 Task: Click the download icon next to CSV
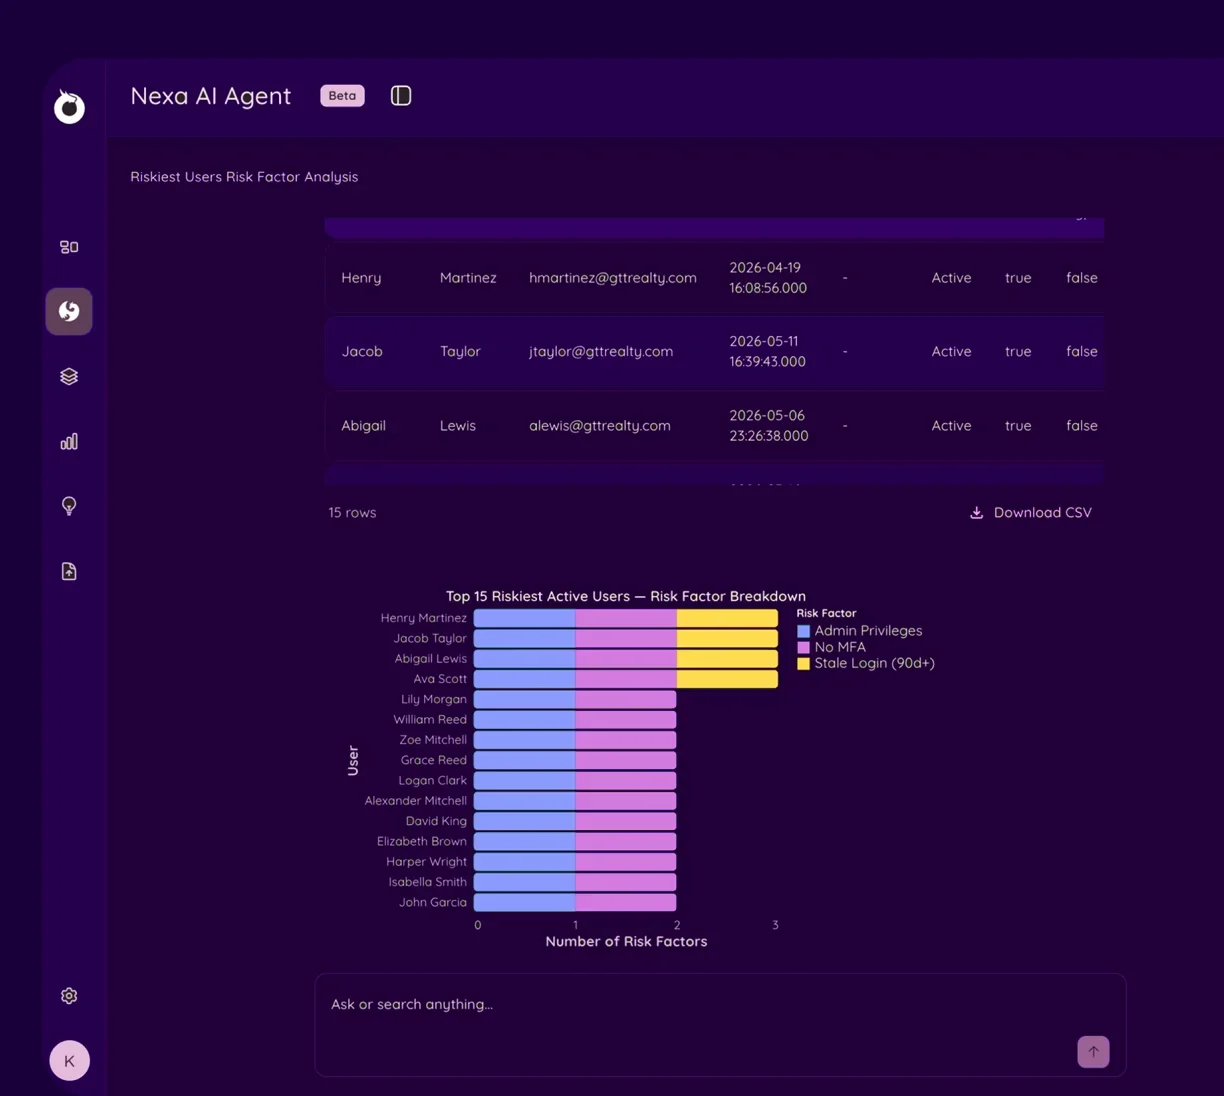tap(976, 513)
